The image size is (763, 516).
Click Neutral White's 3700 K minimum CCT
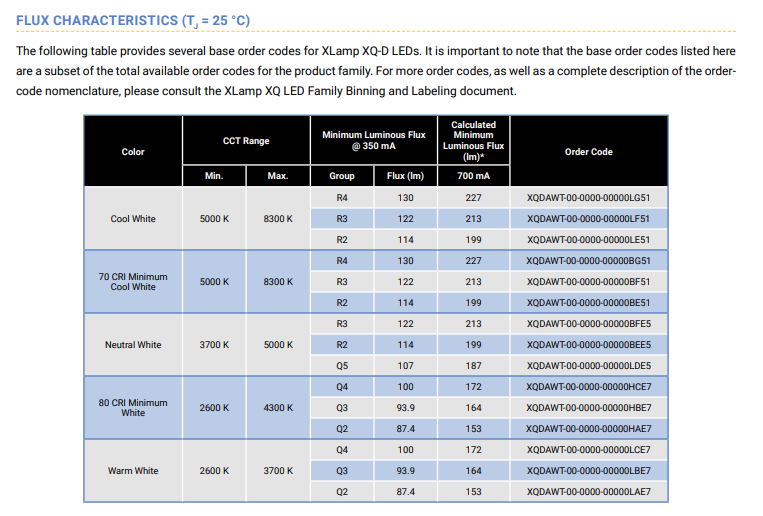click(x=214, y=345)
